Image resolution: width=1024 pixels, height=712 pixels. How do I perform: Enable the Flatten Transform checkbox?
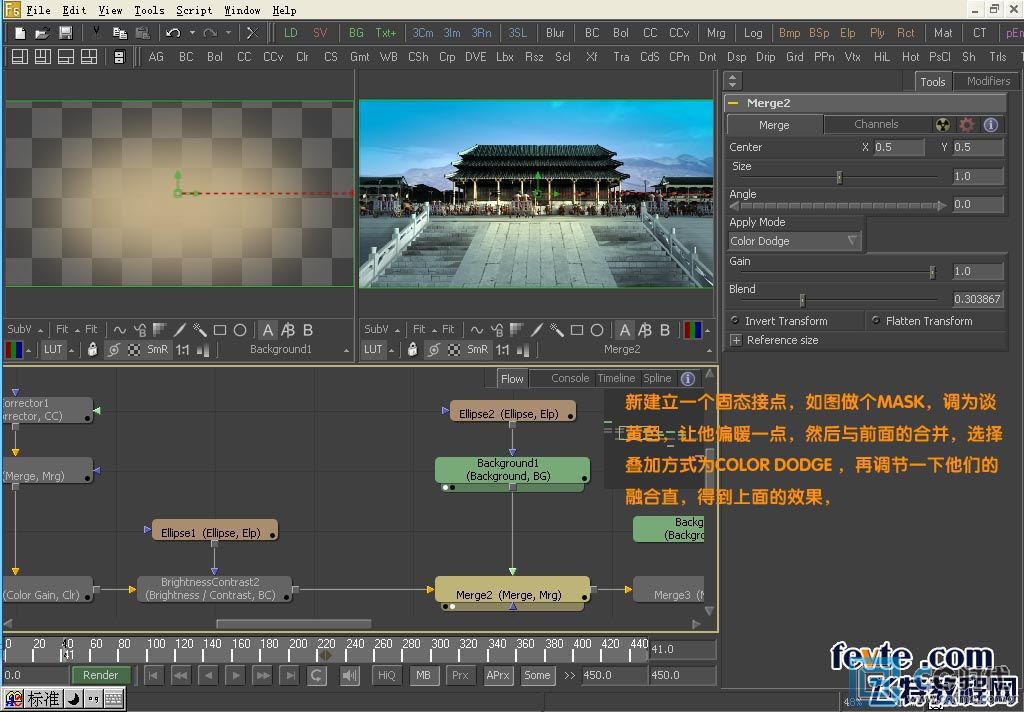point(876,321)
